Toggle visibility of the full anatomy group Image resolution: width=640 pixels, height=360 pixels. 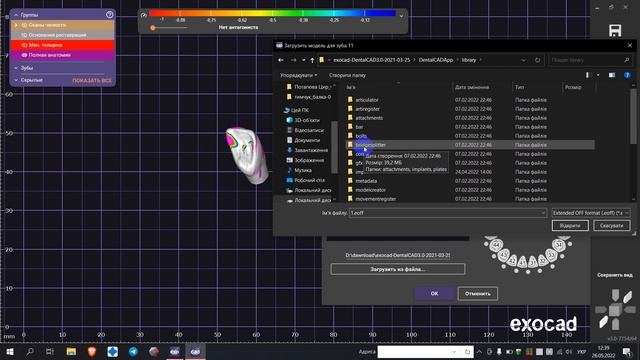24,55
